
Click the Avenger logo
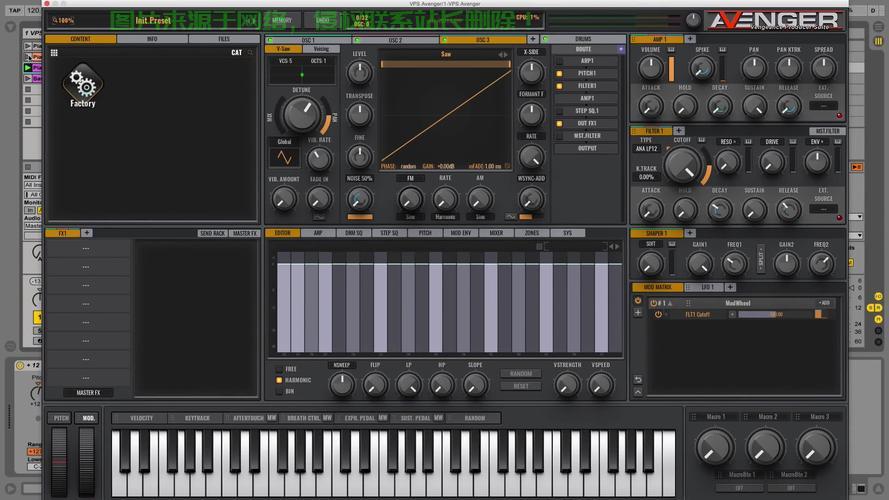click(774, 20)
